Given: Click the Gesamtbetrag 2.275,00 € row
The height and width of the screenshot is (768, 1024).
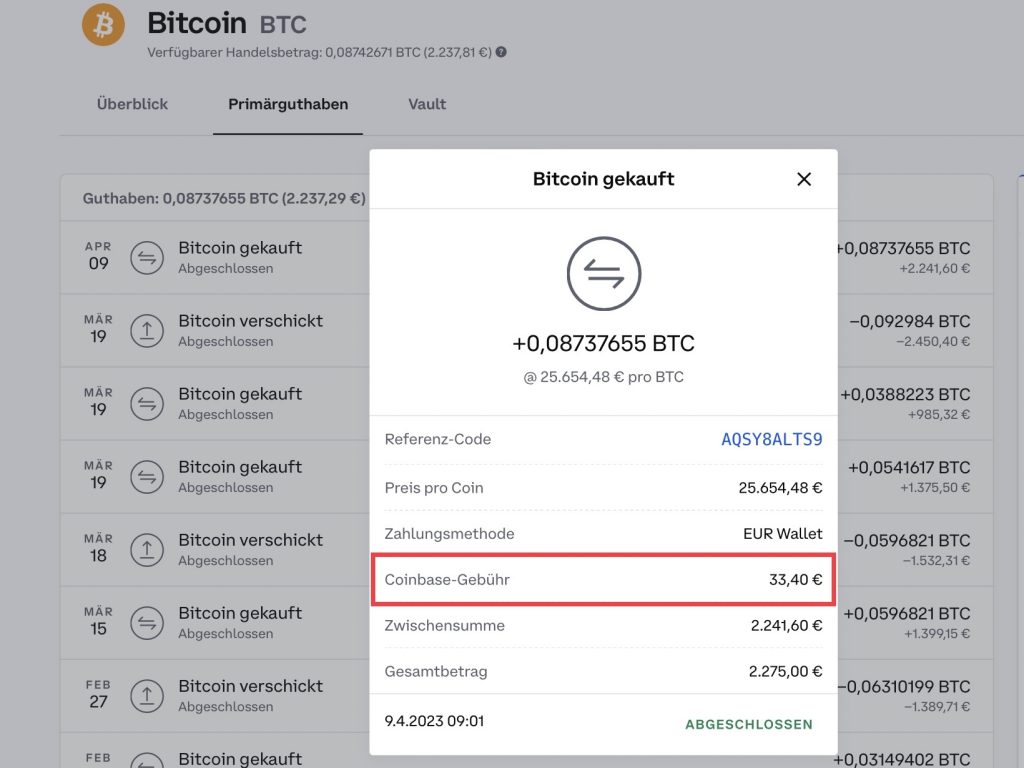Looking at the screenshot, I should click(x=603, y=671).
